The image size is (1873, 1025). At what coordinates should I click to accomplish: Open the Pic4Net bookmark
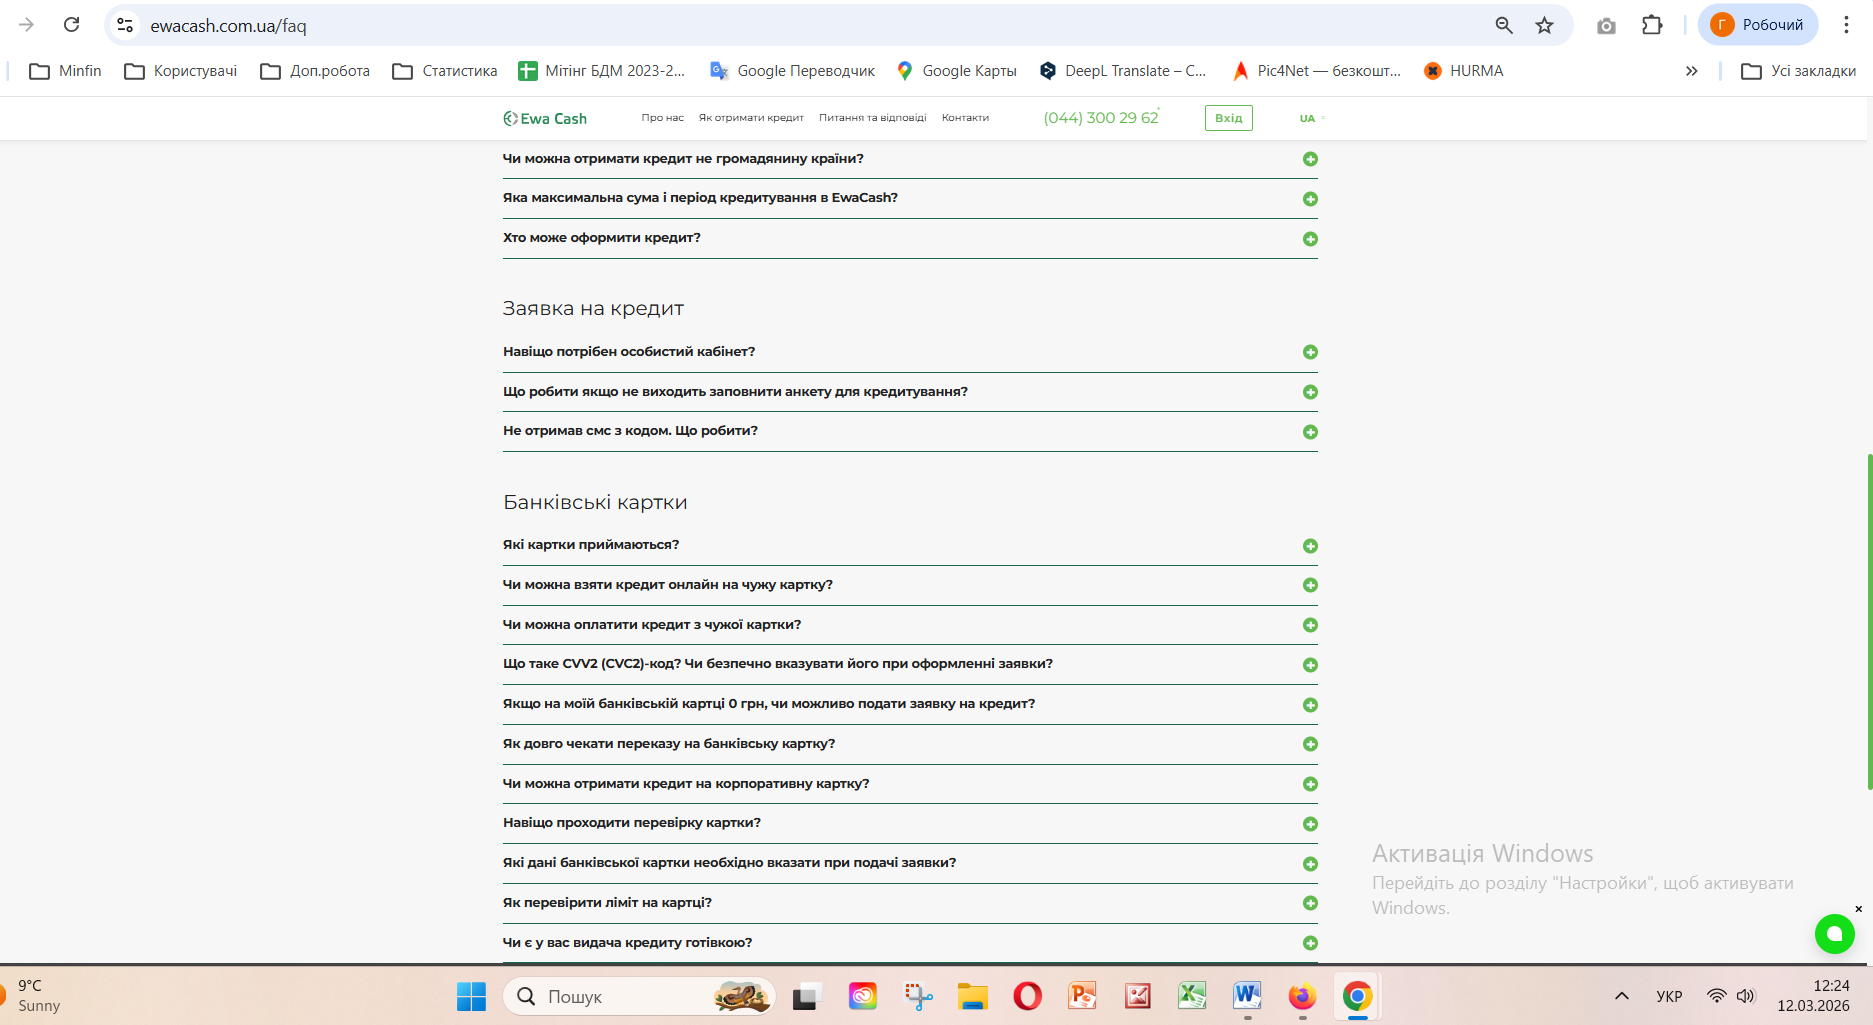[x=1316, y=71]
